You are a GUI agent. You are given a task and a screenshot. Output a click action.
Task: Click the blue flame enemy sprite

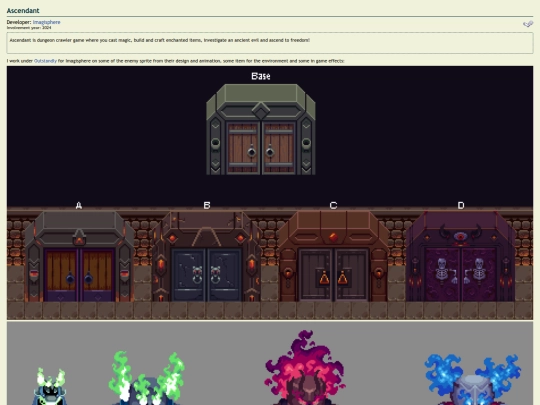coord(472,379)
